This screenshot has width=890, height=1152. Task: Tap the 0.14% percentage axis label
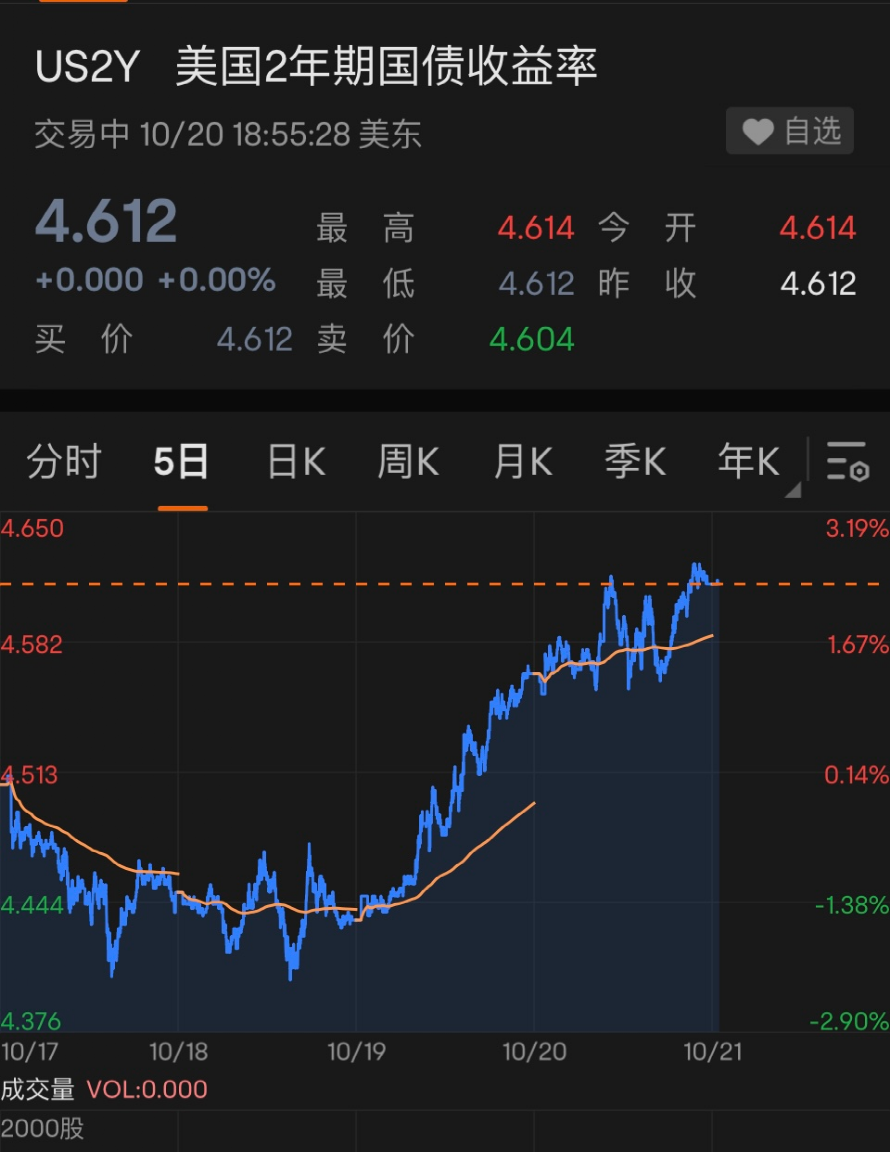(x=857, y=774)
